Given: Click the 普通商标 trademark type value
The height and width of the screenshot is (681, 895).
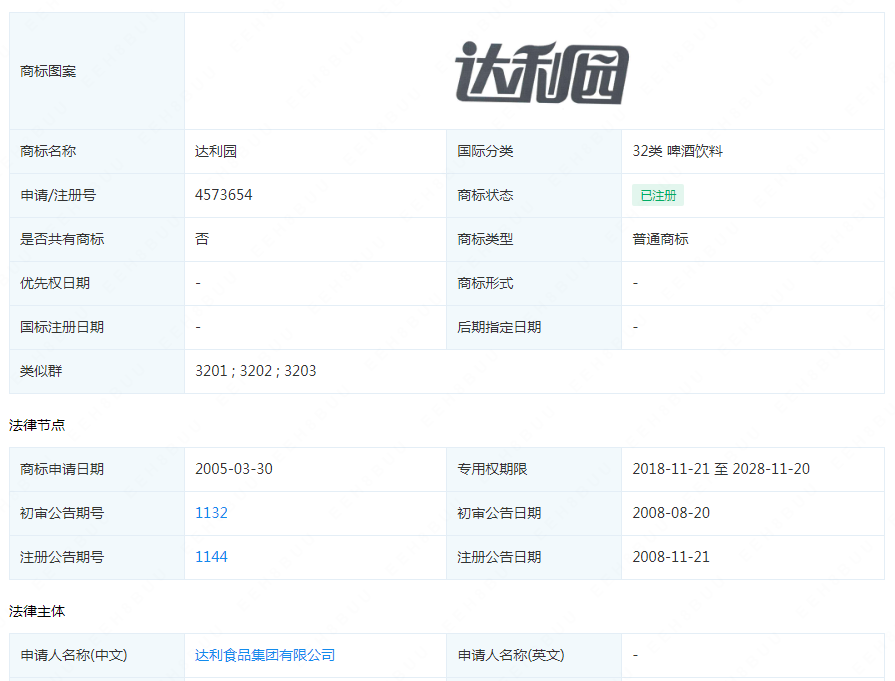Looking at the screenshot, I should (660, 239).
